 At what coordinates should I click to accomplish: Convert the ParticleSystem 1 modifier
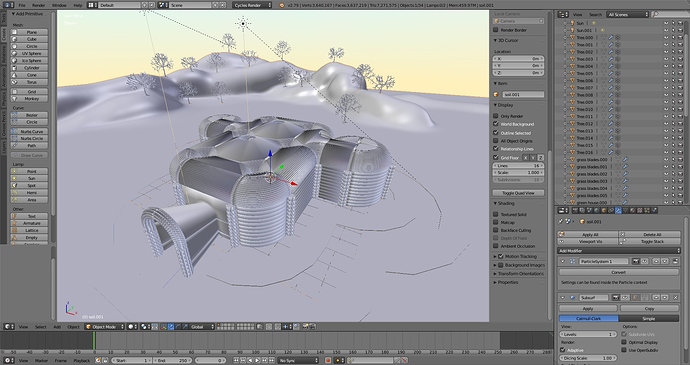pyautogui.click(x=618, y=272)
